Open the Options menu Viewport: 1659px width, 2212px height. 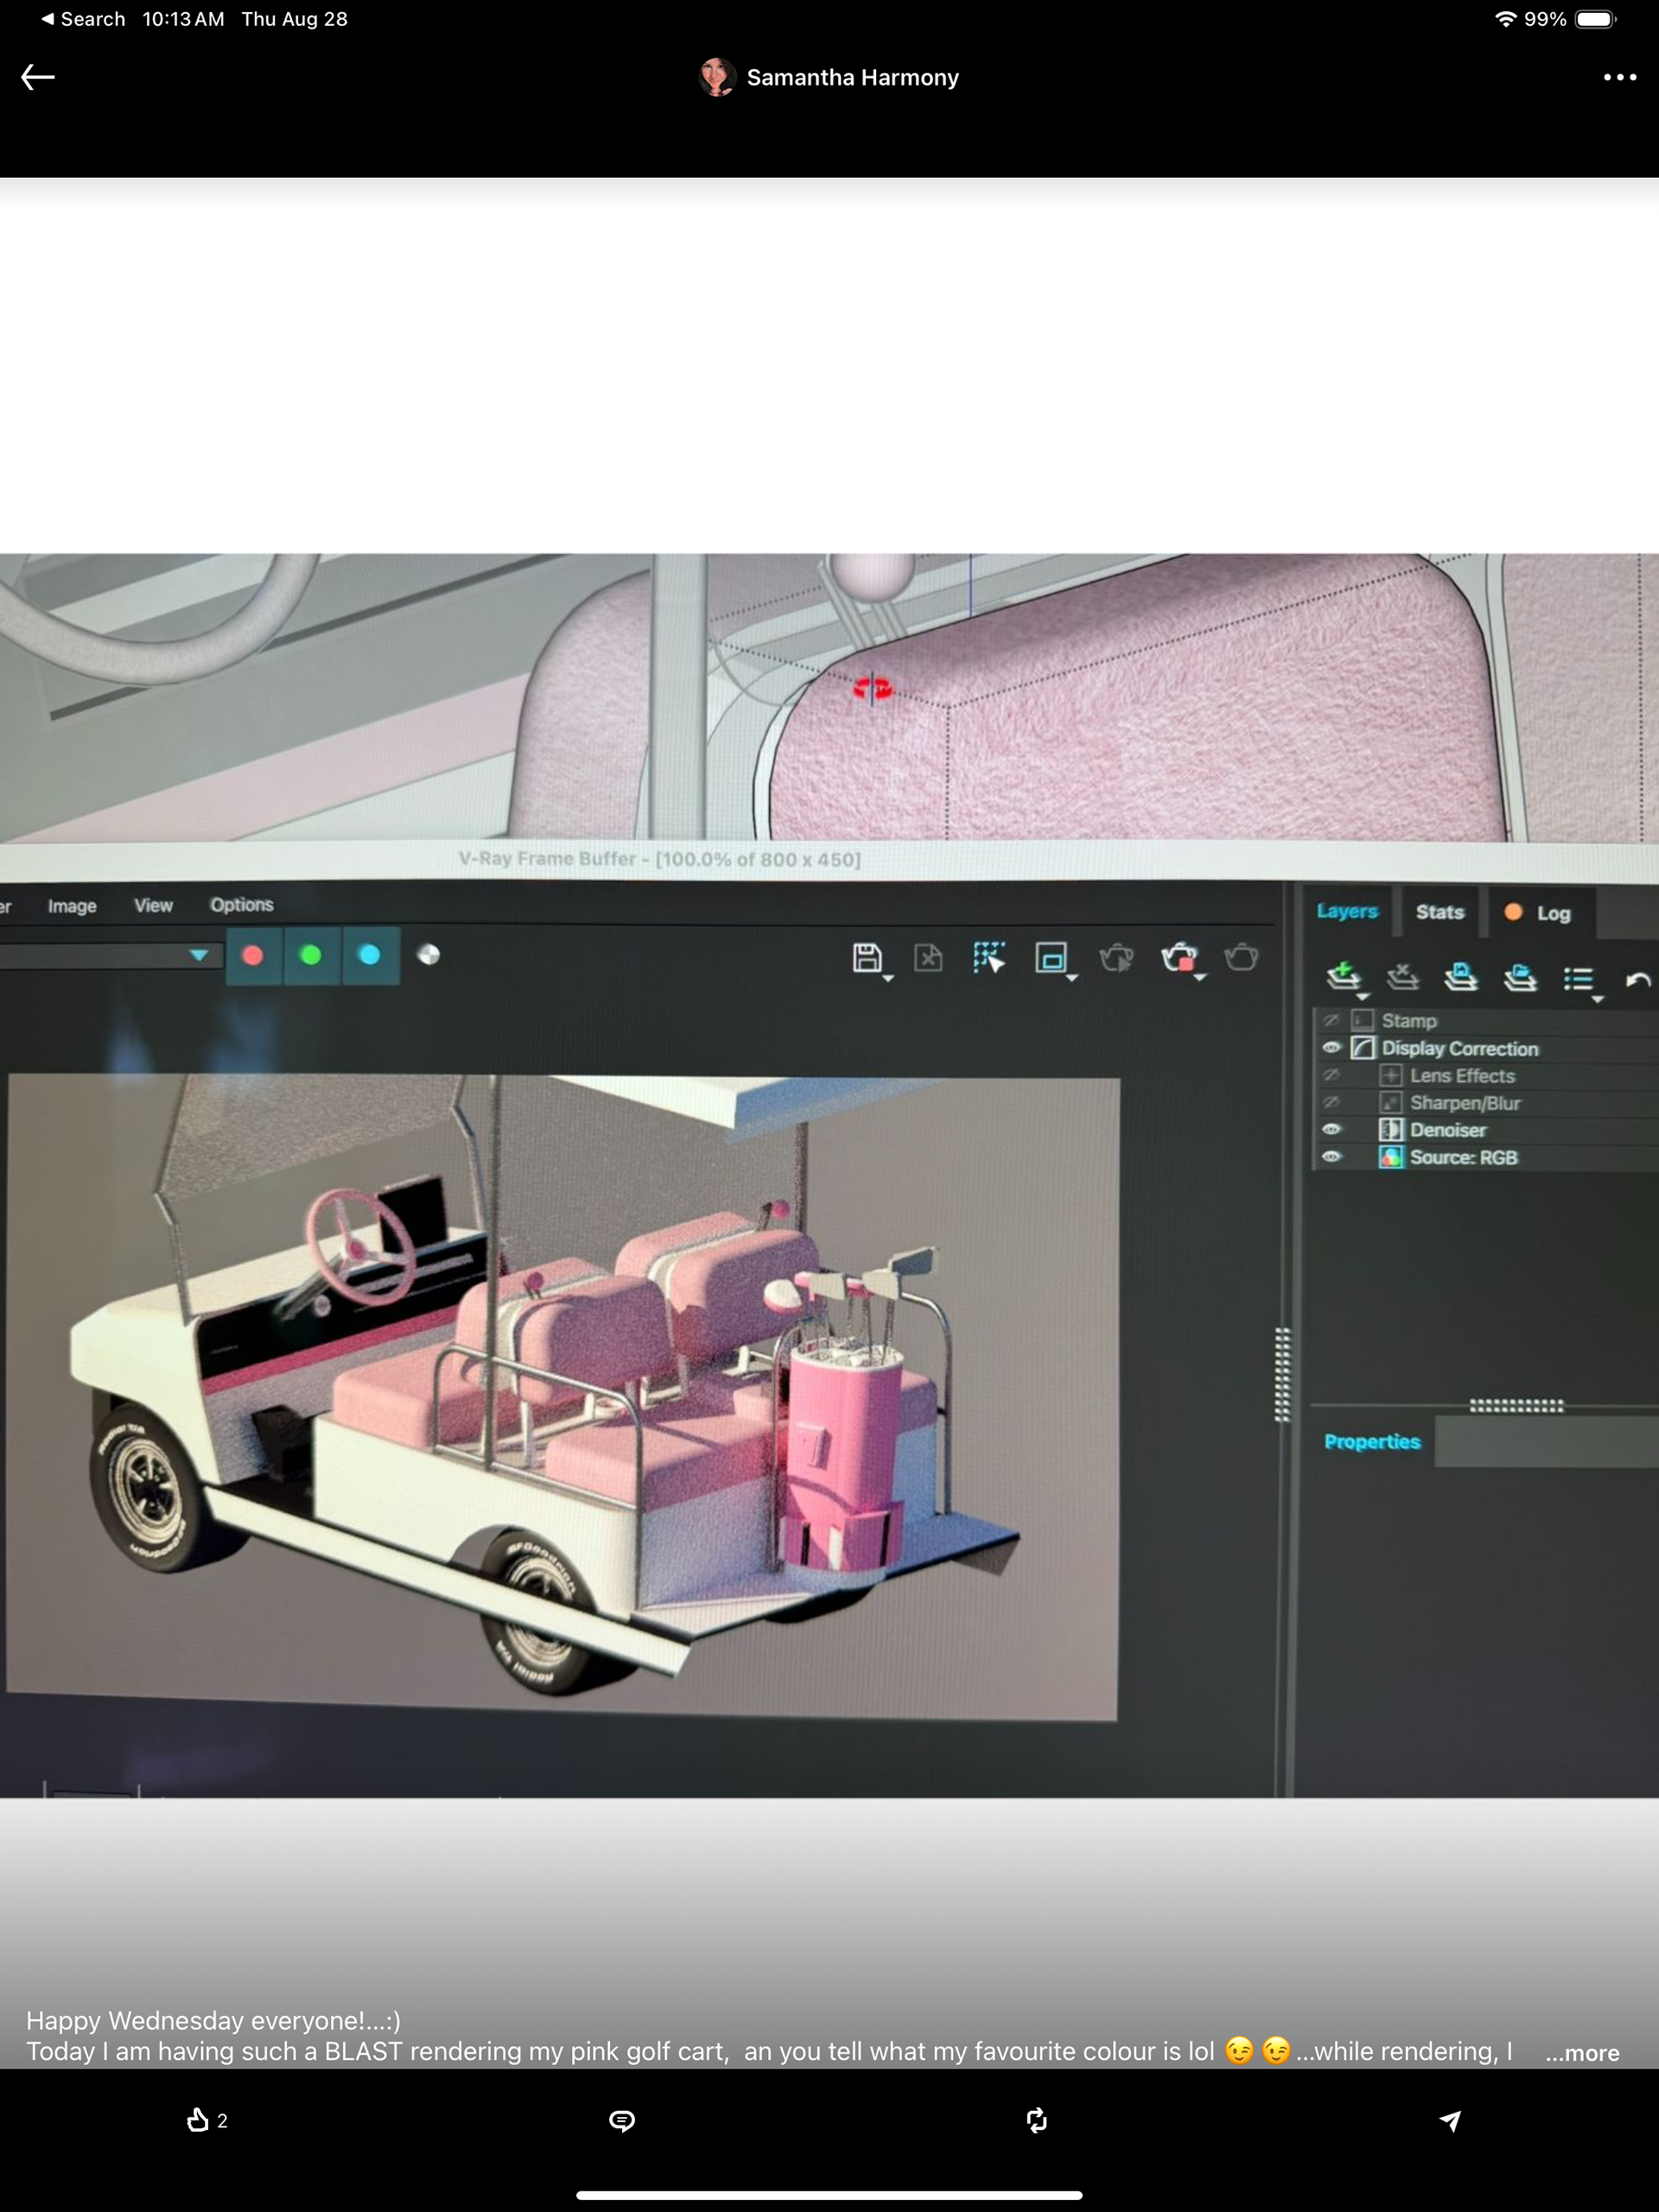pos(241,904)
